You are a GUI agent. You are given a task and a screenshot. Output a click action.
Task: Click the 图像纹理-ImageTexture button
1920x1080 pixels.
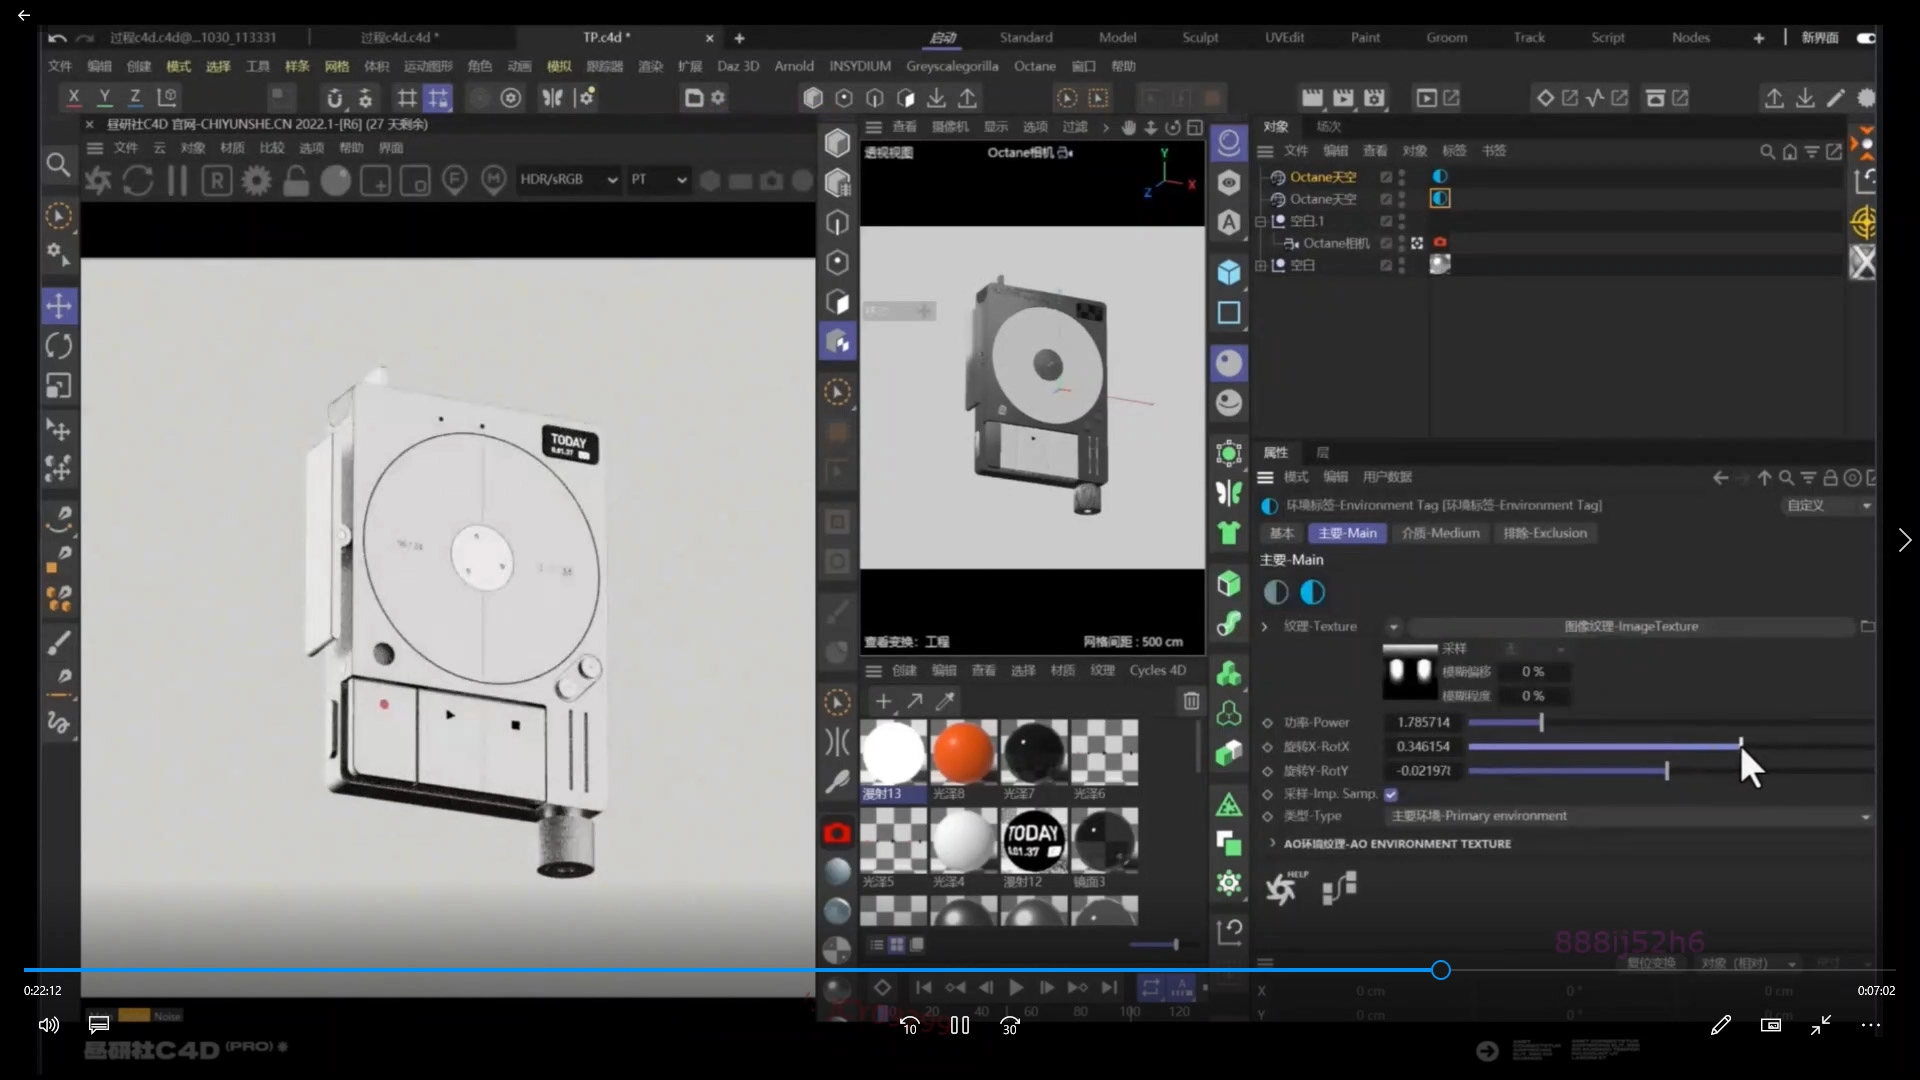(x=1630, y=626)
